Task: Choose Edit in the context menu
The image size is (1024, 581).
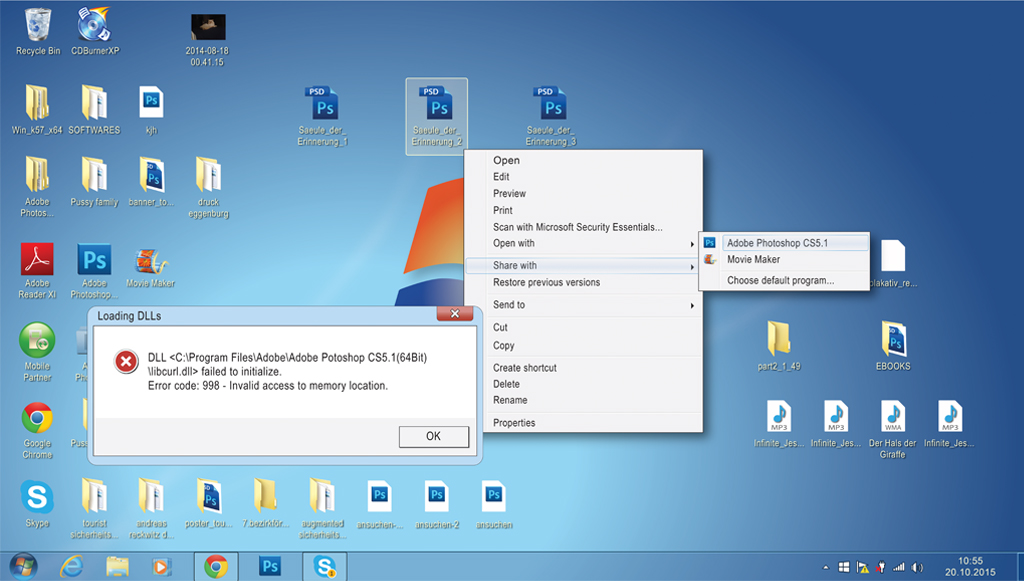Action: coord(583,177)
